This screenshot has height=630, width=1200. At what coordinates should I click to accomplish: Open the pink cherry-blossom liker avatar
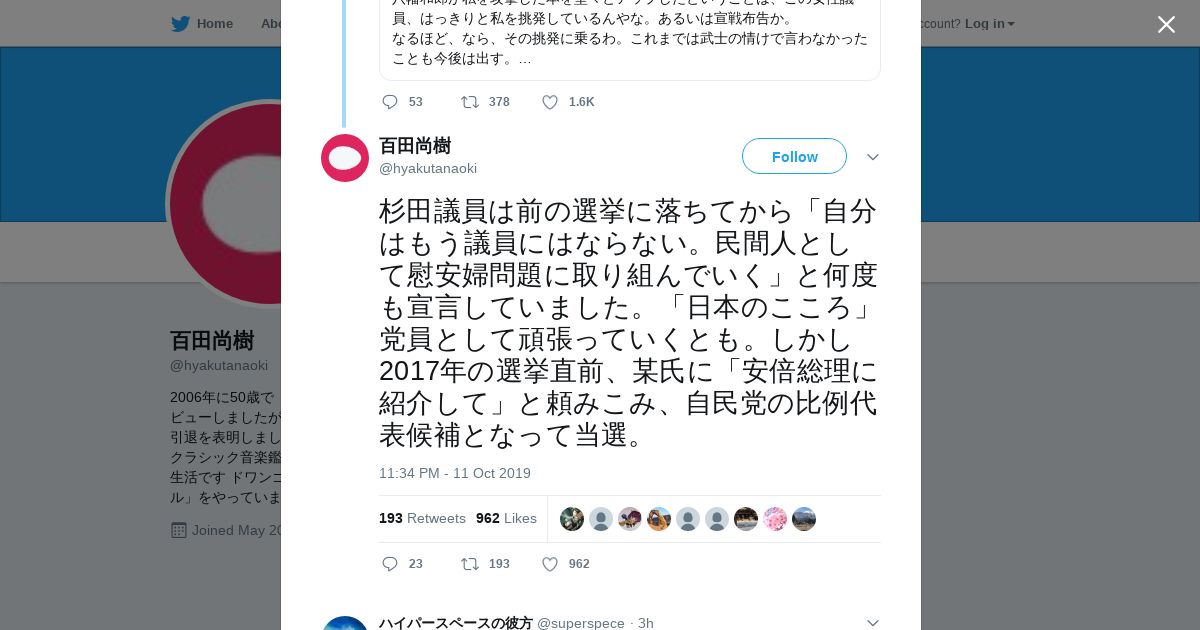(x=775, y=519)
